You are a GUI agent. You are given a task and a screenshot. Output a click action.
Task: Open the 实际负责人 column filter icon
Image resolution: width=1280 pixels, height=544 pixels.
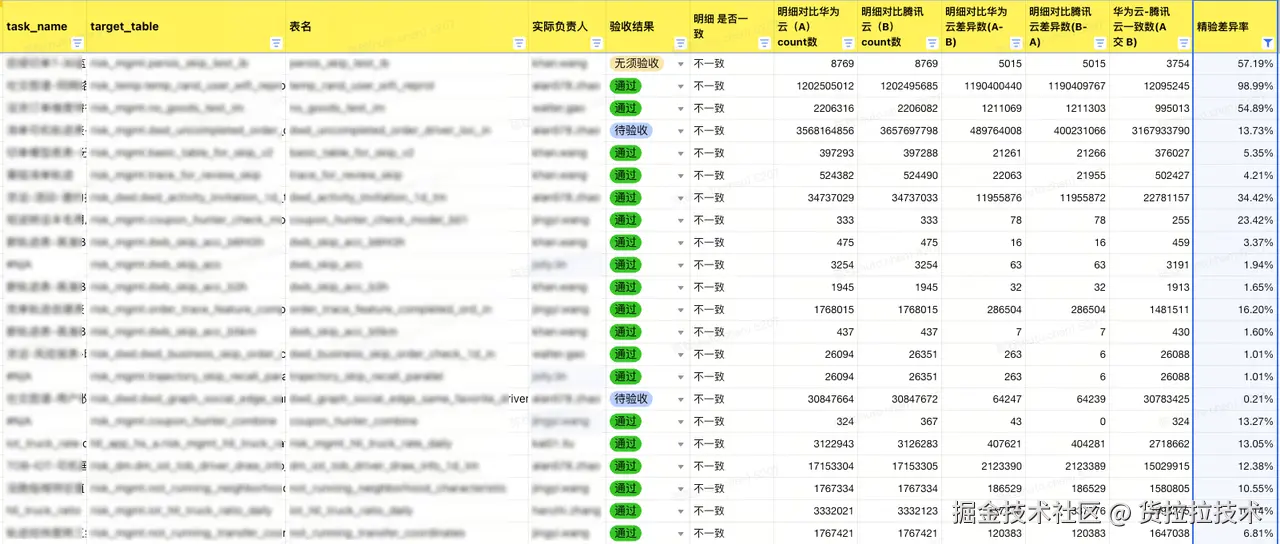pyautogui.click(x=595, y=43)
